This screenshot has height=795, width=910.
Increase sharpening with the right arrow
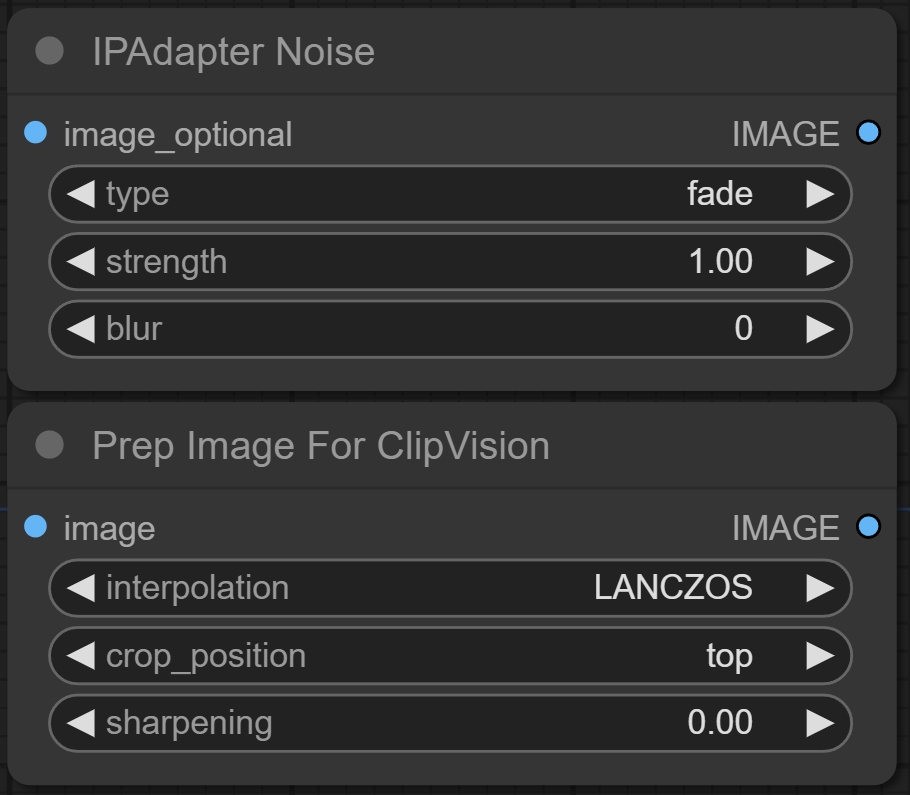pos(820,723)
